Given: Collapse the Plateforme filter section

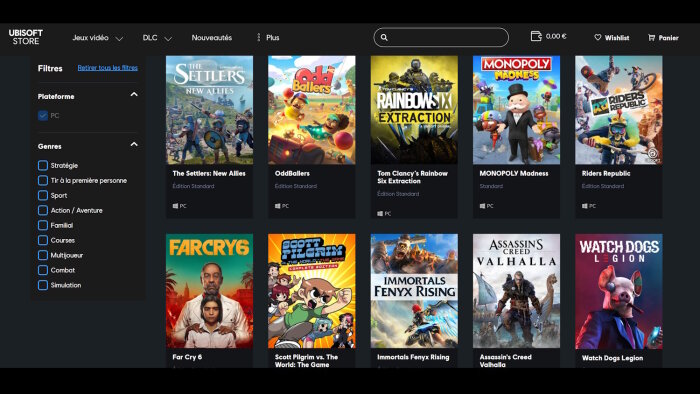Looking at the screenshot, I should point(134,95).
